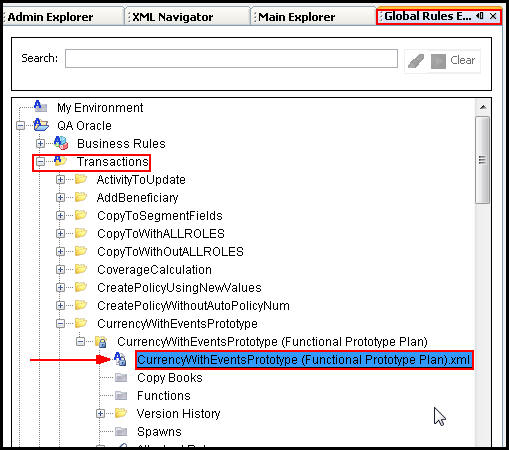509x450 pixels.
Task: Collapse the top-level CurrencyWithEventsPrototype folder
Action: [x=60, y=324]
